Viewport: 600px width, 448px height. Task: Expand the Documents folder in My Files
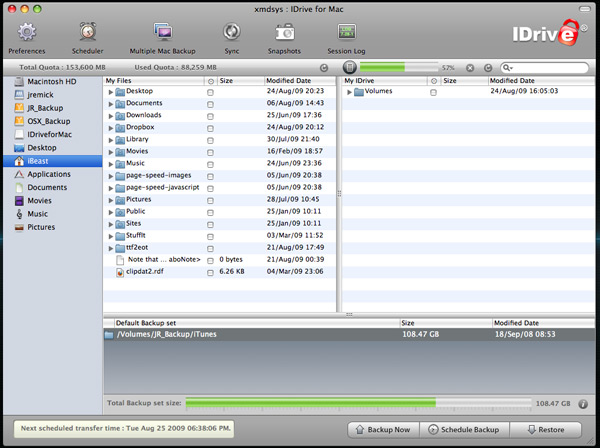click(111, 104)
